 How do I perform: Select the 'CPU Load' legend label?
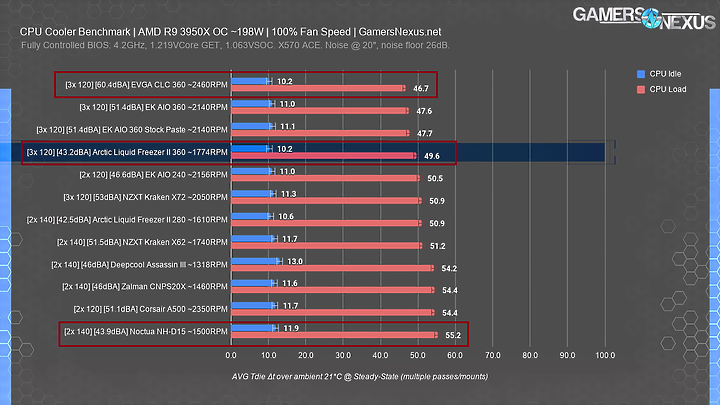pyautogui.click(x=668, y=90)
